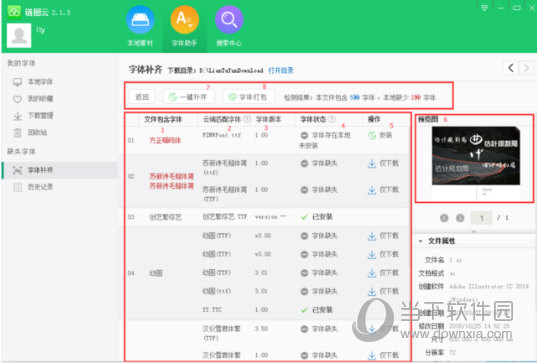Go back with the left chevron button

point(511,68)
